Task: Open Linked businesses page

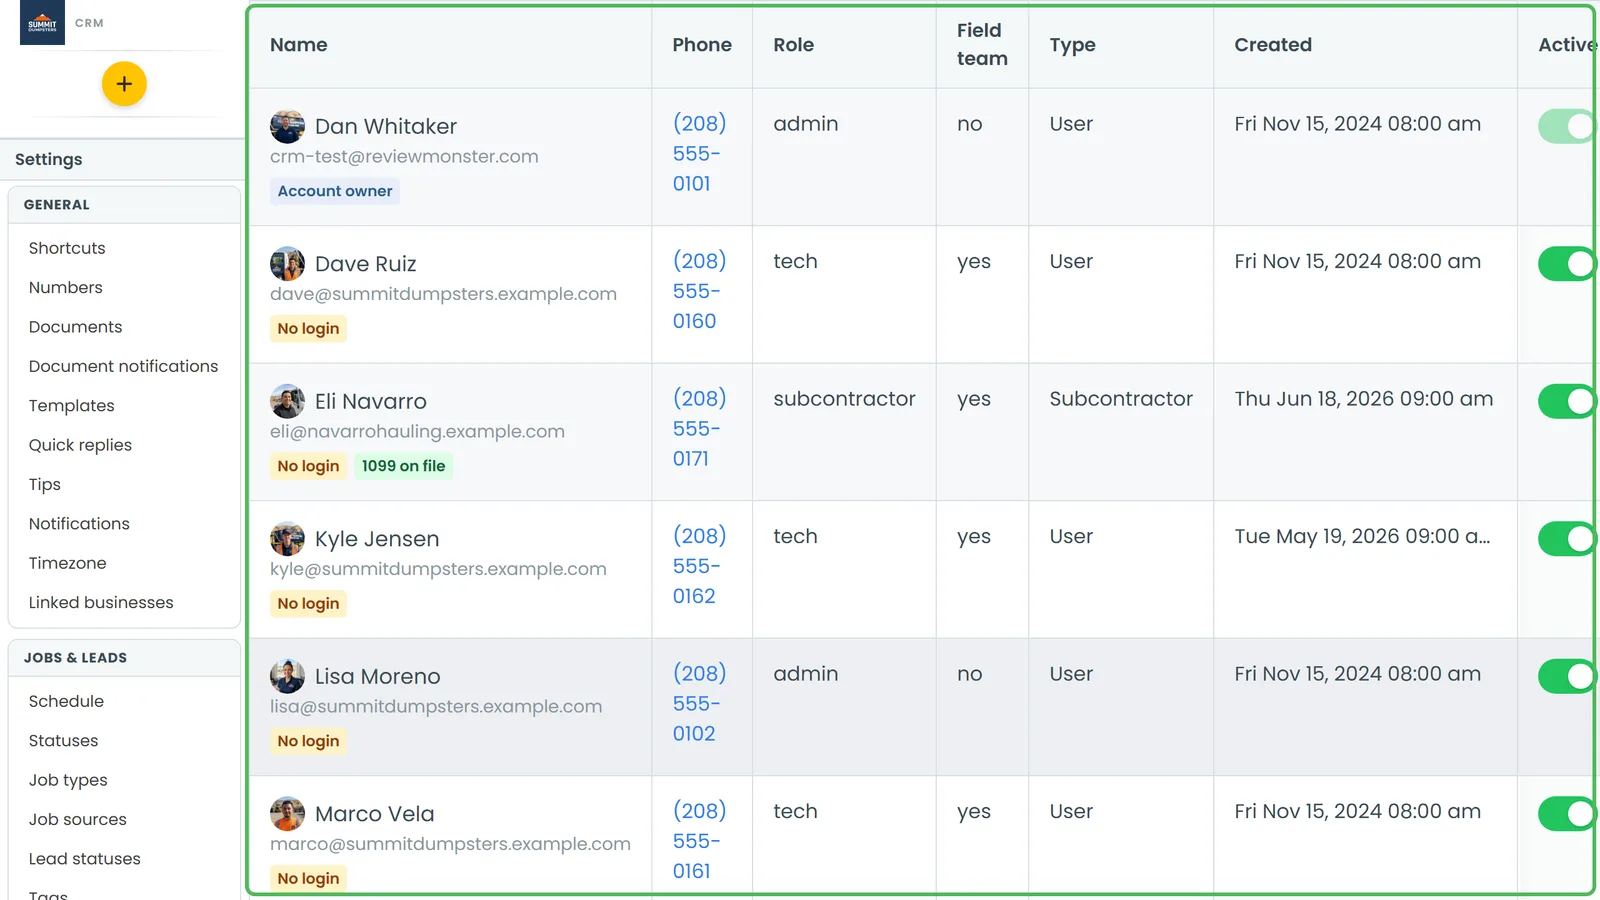Action: [x=101, y=602]
